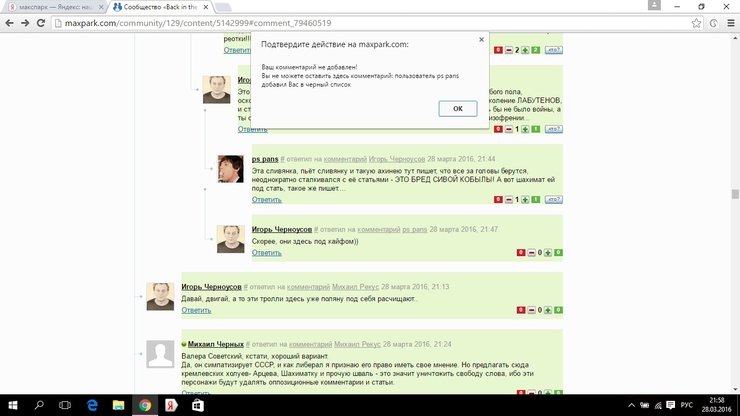This screenshot has height=416, width=740.
Task: Click ps pans avatar thumbnail
Action: tap(231, 170)
